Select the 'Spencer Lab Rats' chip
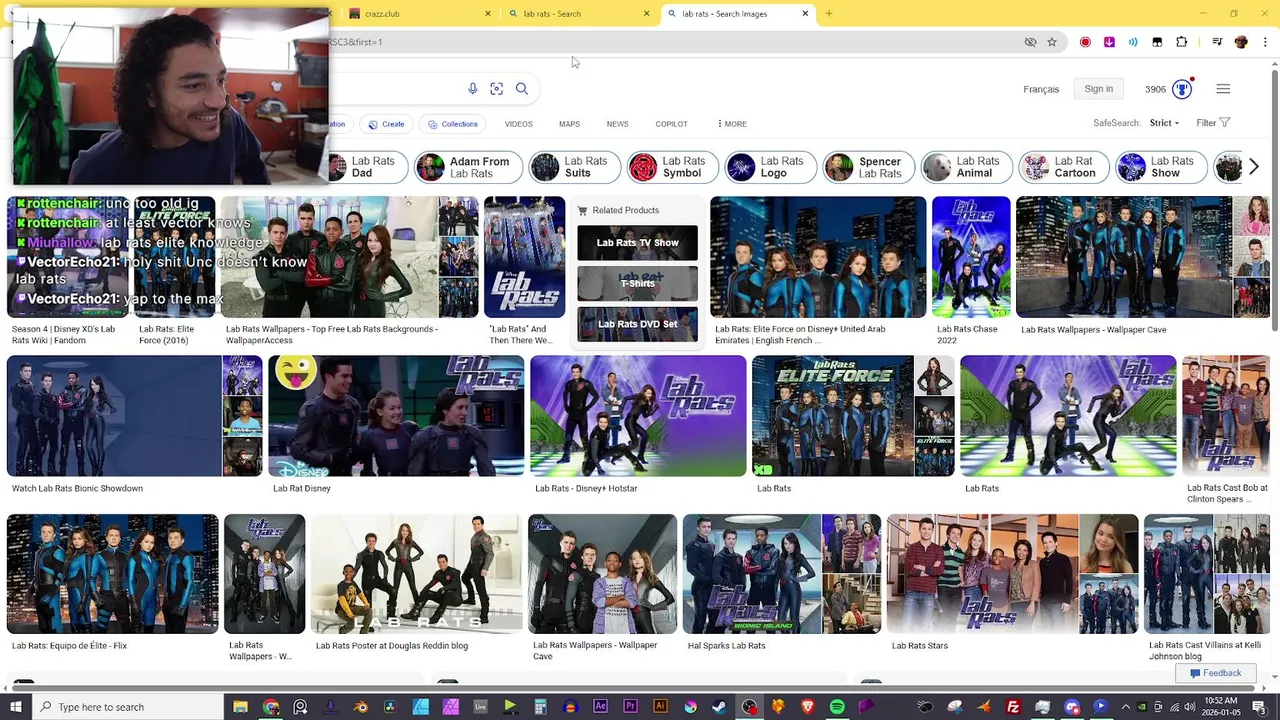The height and width of the screenshot is (720, 1280). [867, 167]
